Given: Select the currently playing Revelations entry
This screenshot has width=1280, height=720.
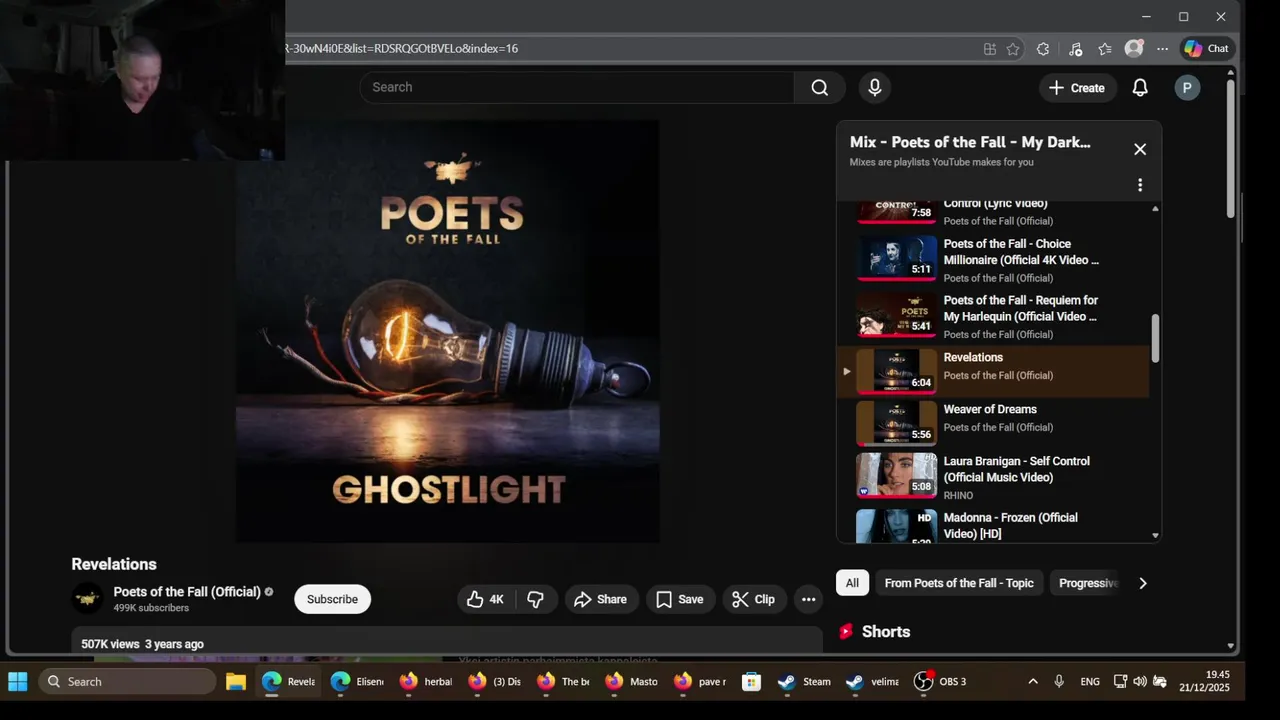Looking at the screenshot, I should click(x=993, y=371).
